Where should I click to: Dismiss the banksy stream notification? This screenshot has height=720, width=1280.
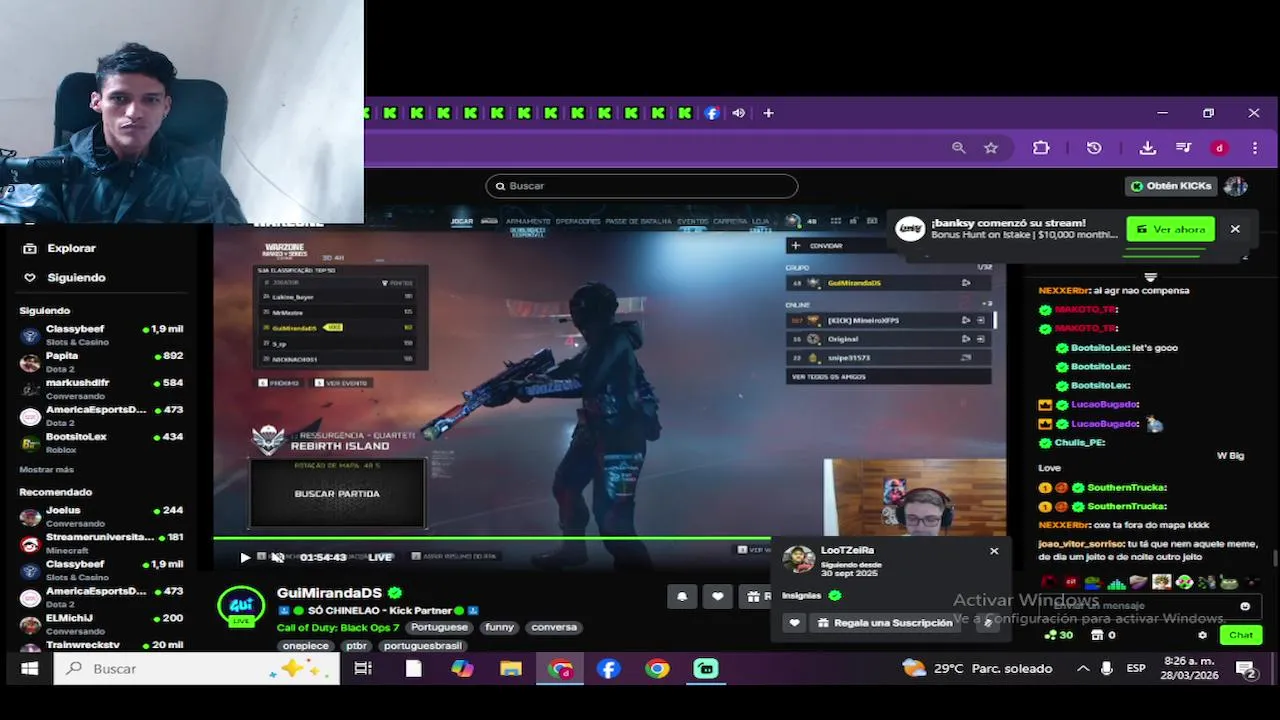coord(1235,229)
